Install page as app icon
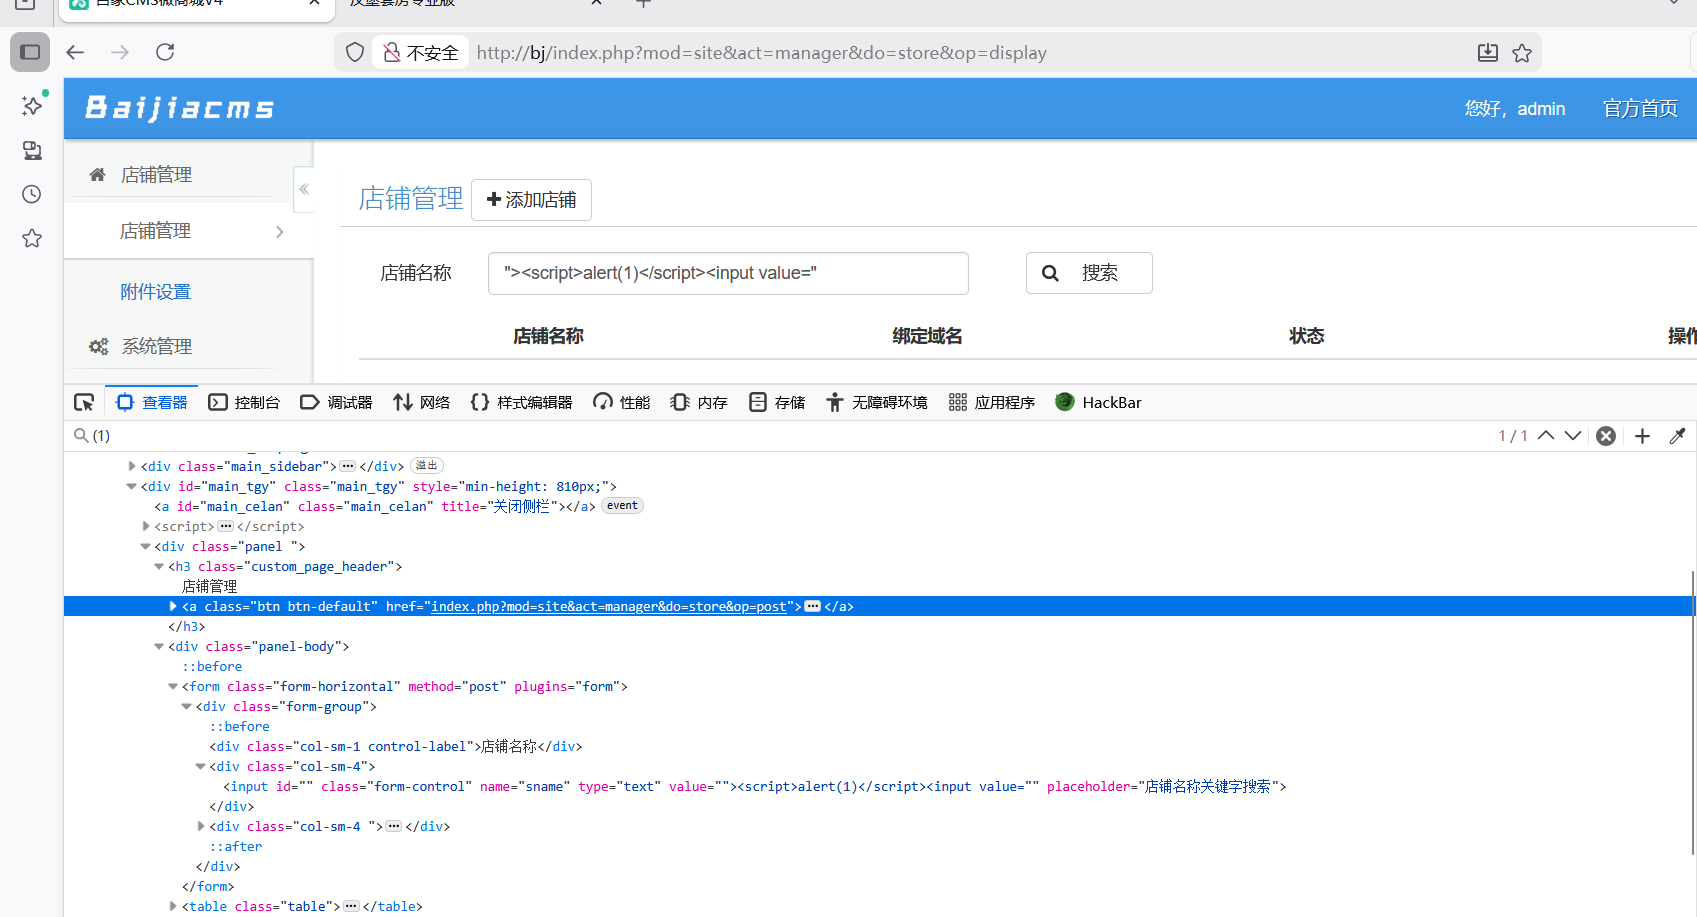Viewport: 1697px width, 917px height. click(x=1488, y=53)
